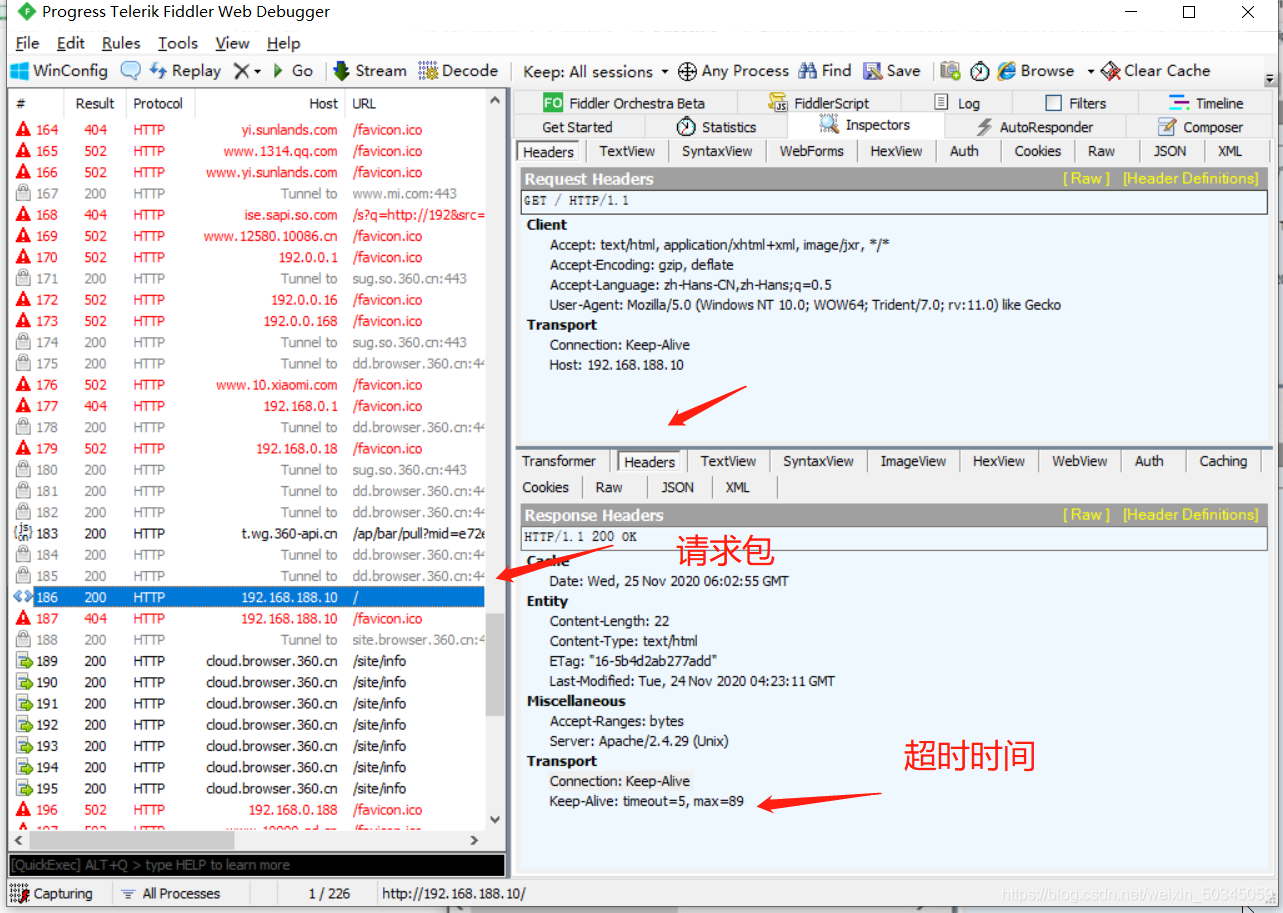Switch to the Get Started tab
This screenshot has width=1283, height=913.
(577, 127)
